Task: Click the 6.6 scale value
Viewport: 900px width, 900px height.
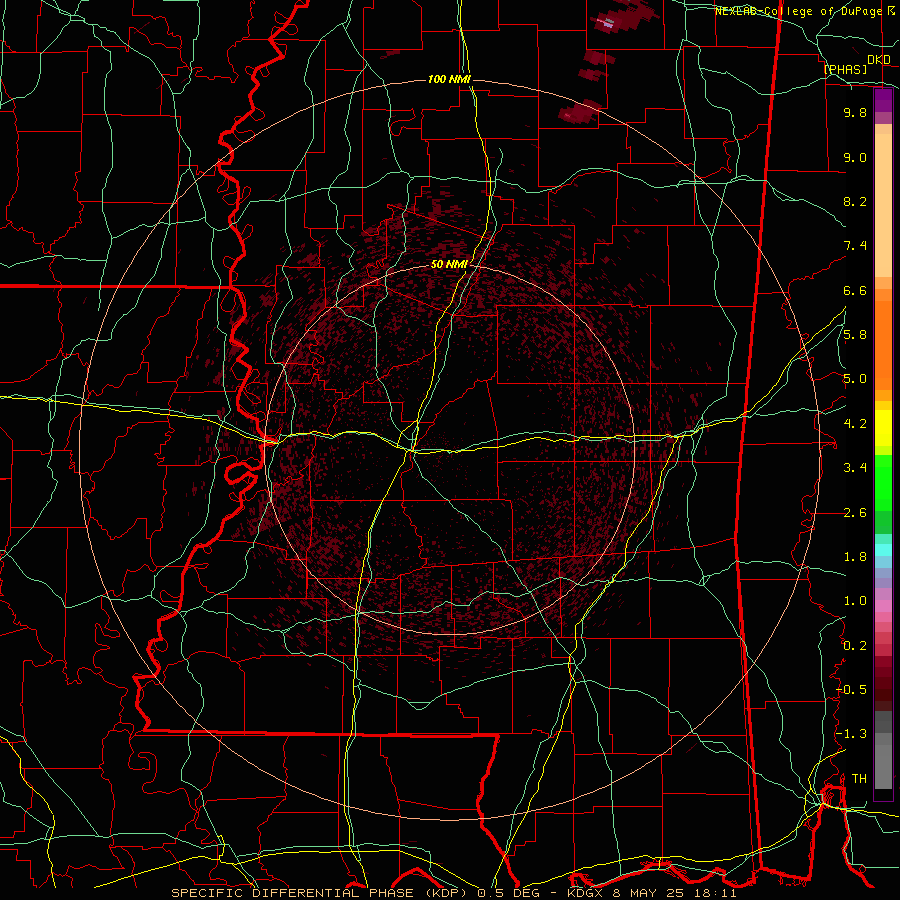Action: click(x=855, y=290)
